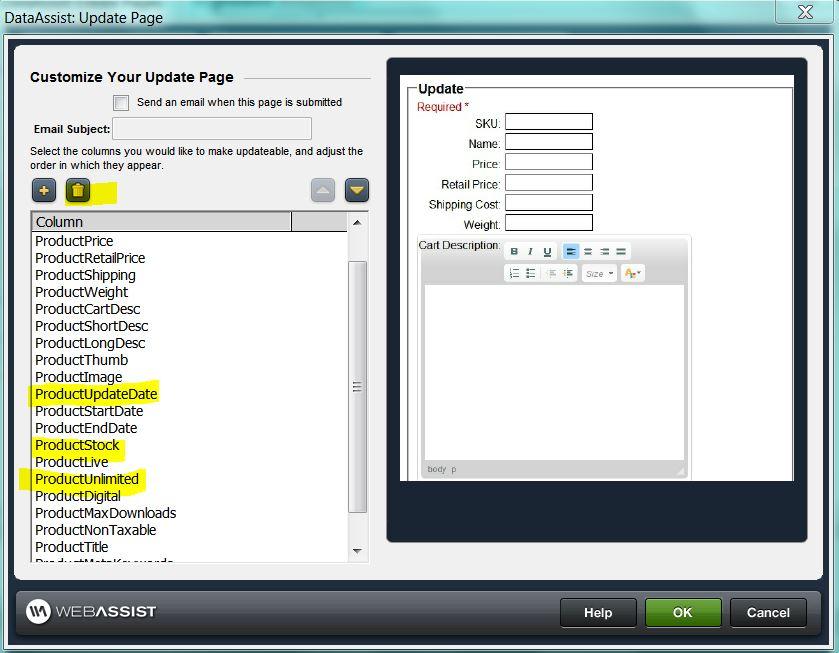Apply italic formatting in the description toolbar
Viewport: 839px width, 653px height.
530,251
